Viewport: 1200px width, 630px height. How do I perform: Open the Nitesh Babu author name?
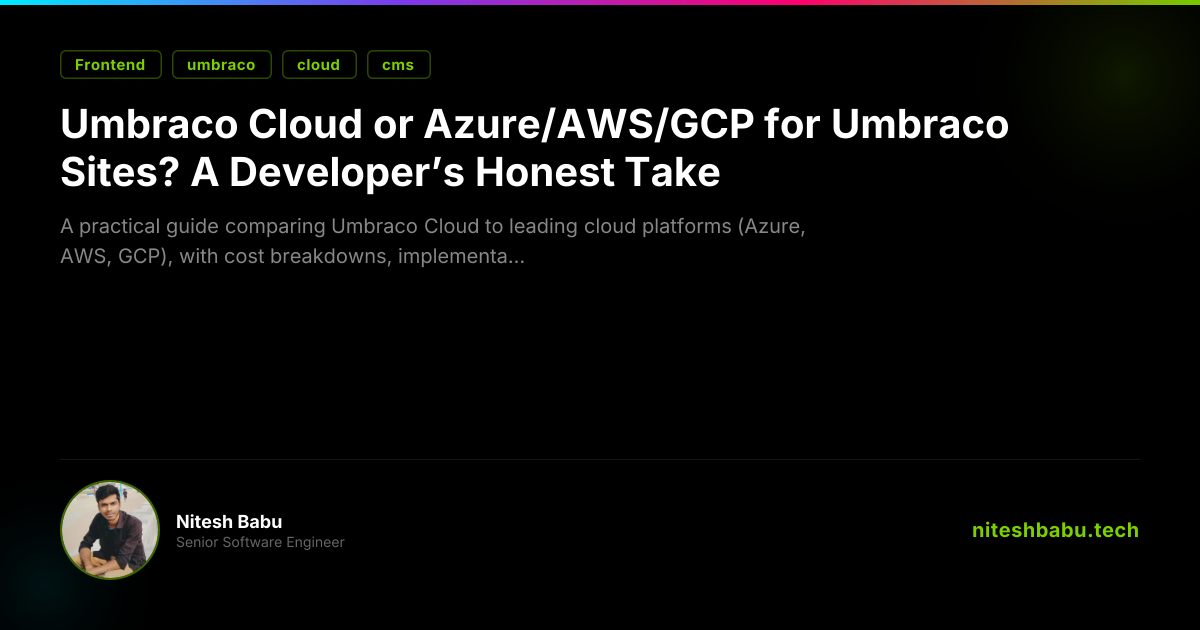pos(229,522)
